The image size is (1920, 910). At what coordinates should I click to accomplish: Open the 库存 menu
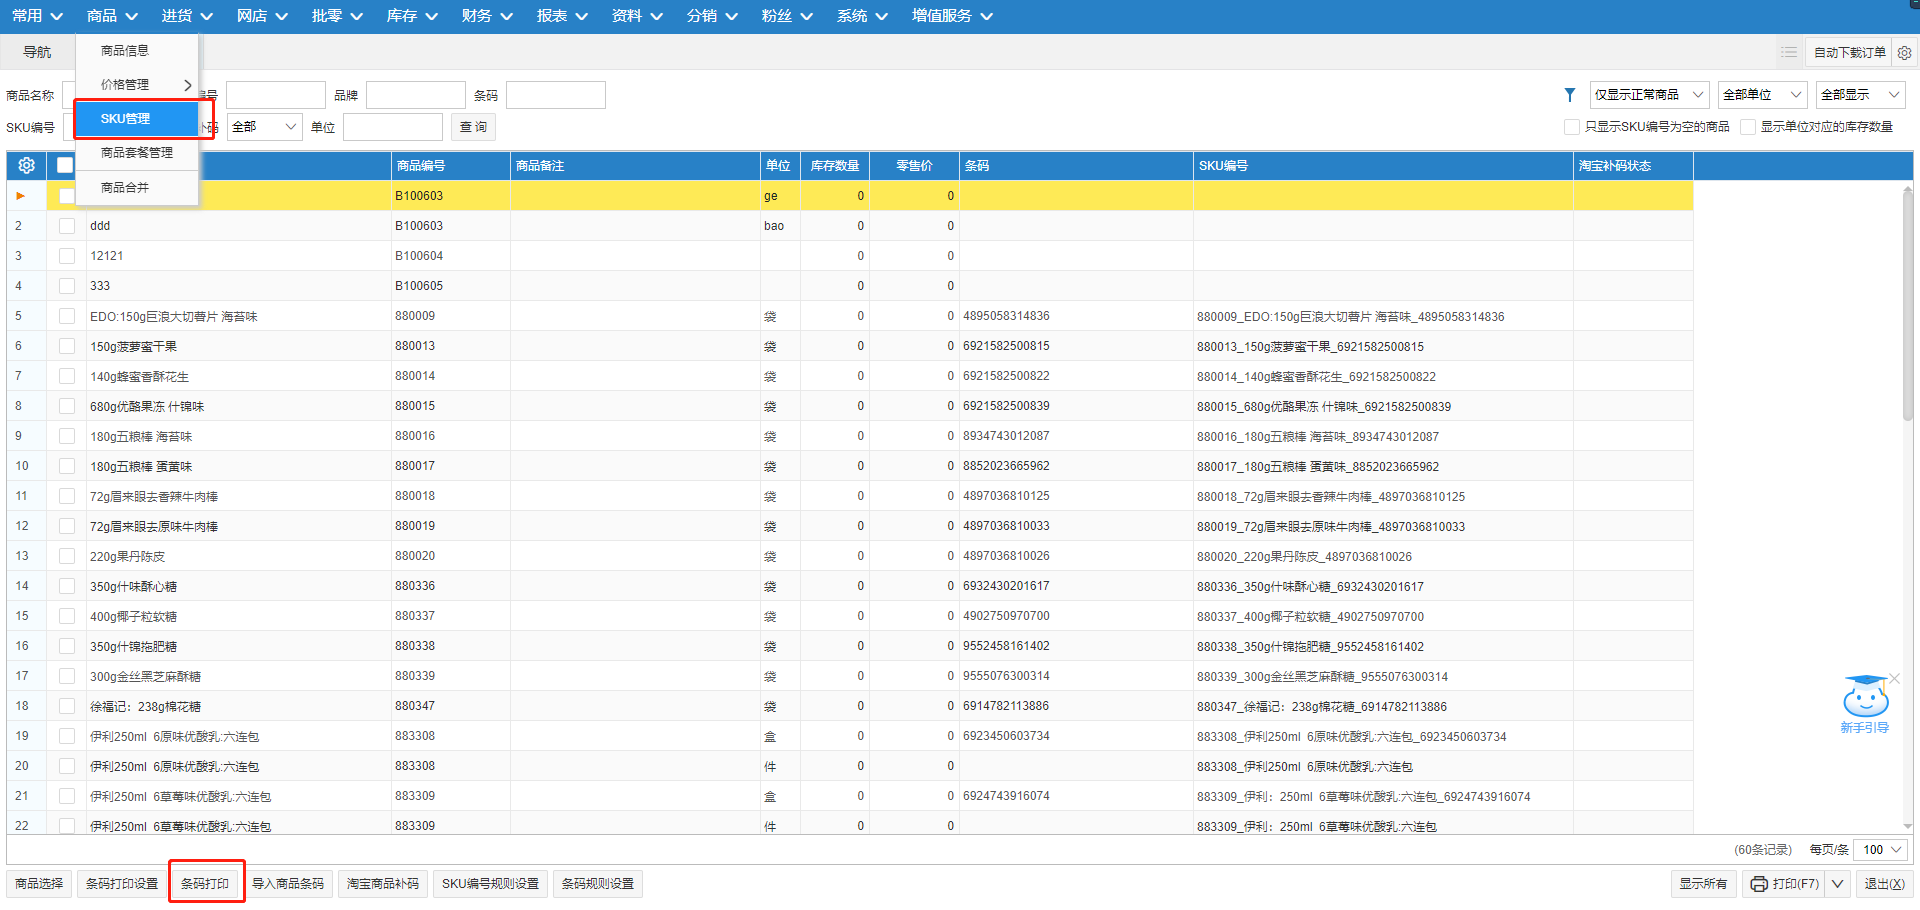click(412, 16)
